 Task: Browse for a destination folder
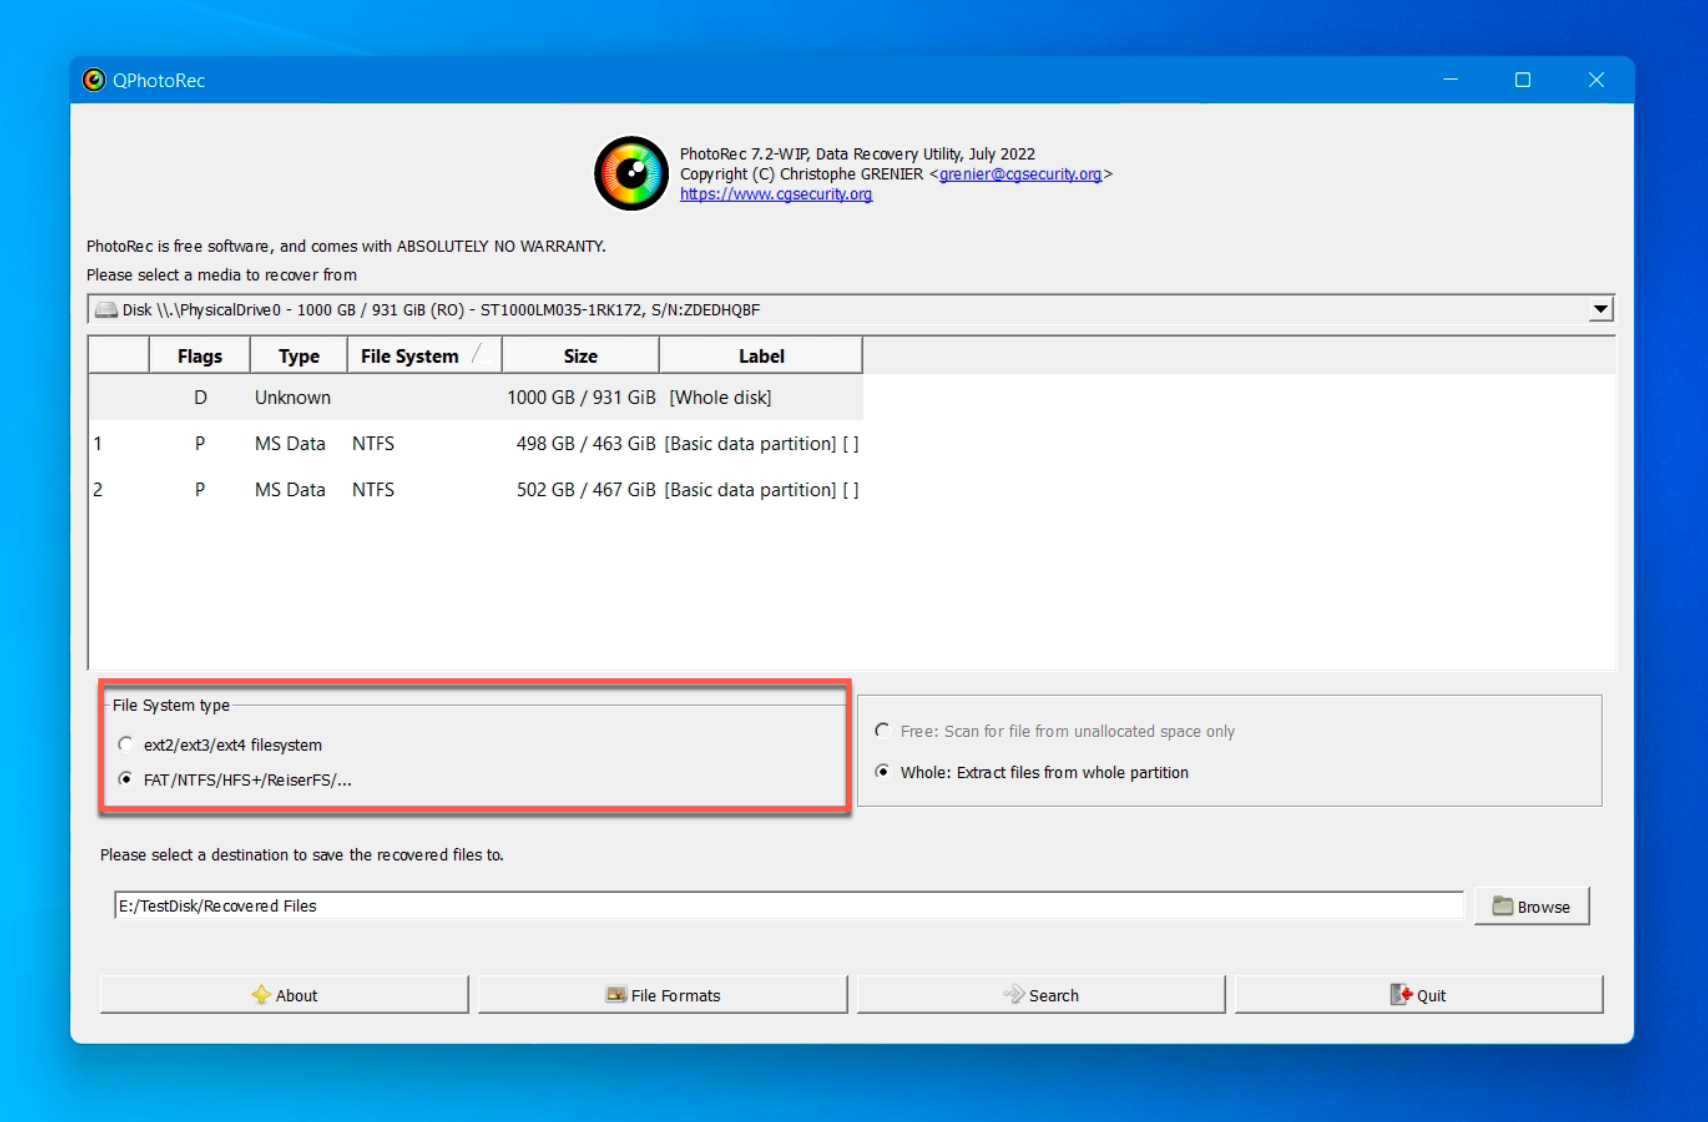[1532, 906]
